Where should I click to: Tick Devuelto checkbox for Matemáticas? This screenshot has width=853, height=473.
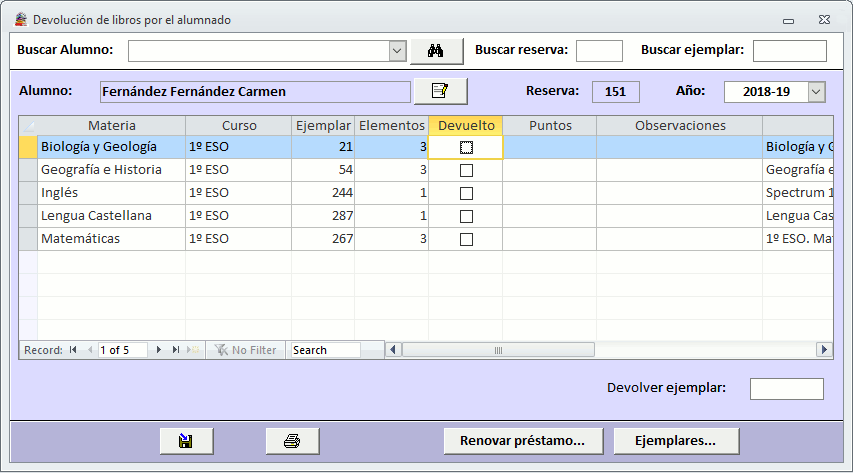pyautogui.click(x=466, y=239)
